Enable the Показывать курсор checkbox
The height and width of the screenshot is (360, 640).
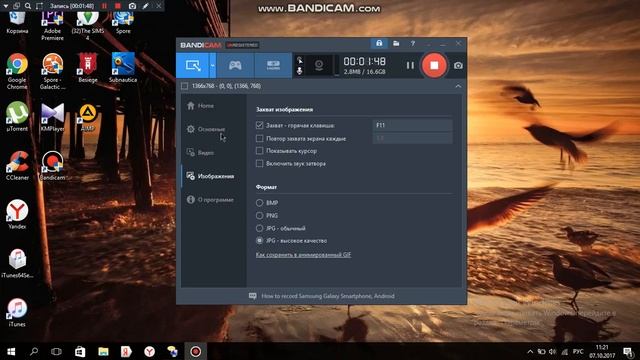pos(260,151)
